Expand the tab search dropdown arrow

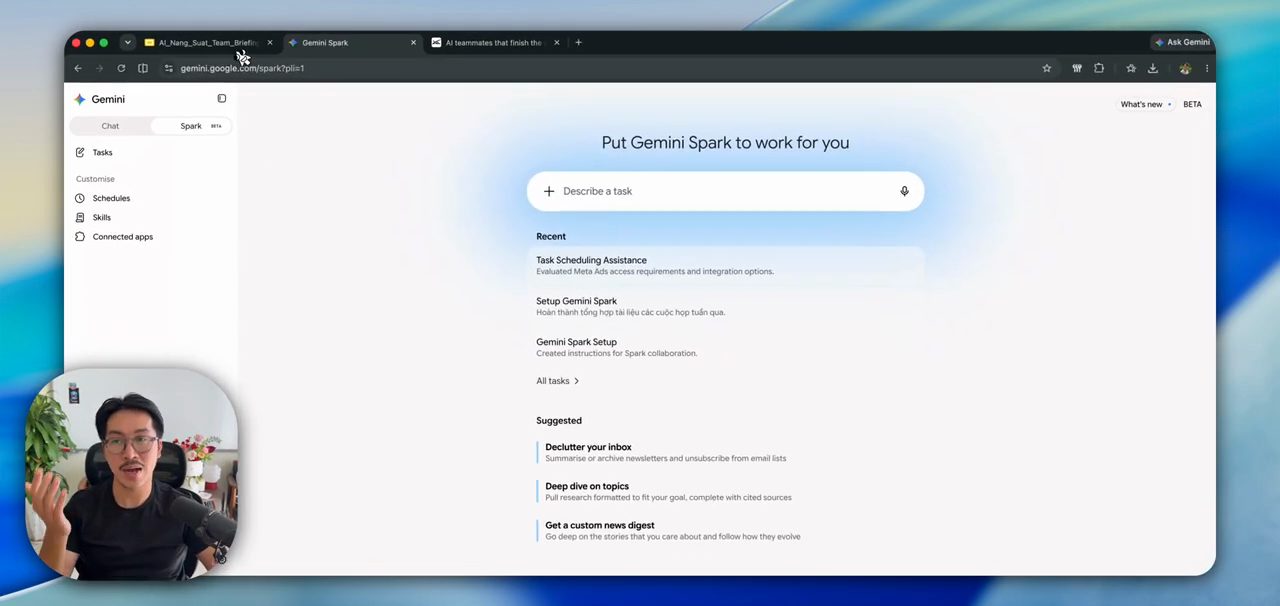127,42
